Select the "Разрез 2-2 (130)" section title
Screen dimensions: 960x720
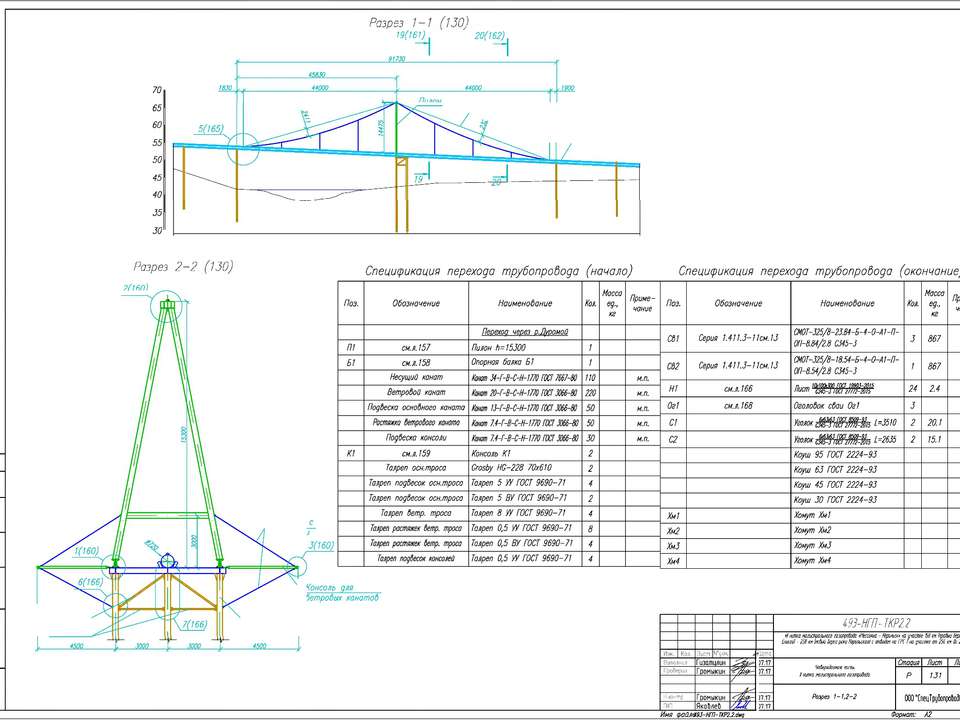(x=182, y=266)
